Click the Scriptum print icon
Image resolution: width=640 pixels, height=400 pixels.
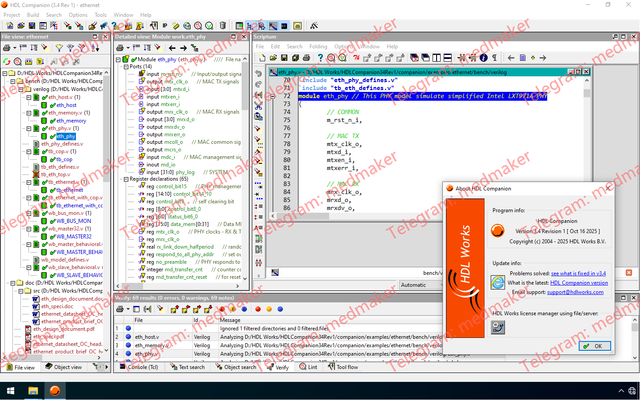coord(307,58)
